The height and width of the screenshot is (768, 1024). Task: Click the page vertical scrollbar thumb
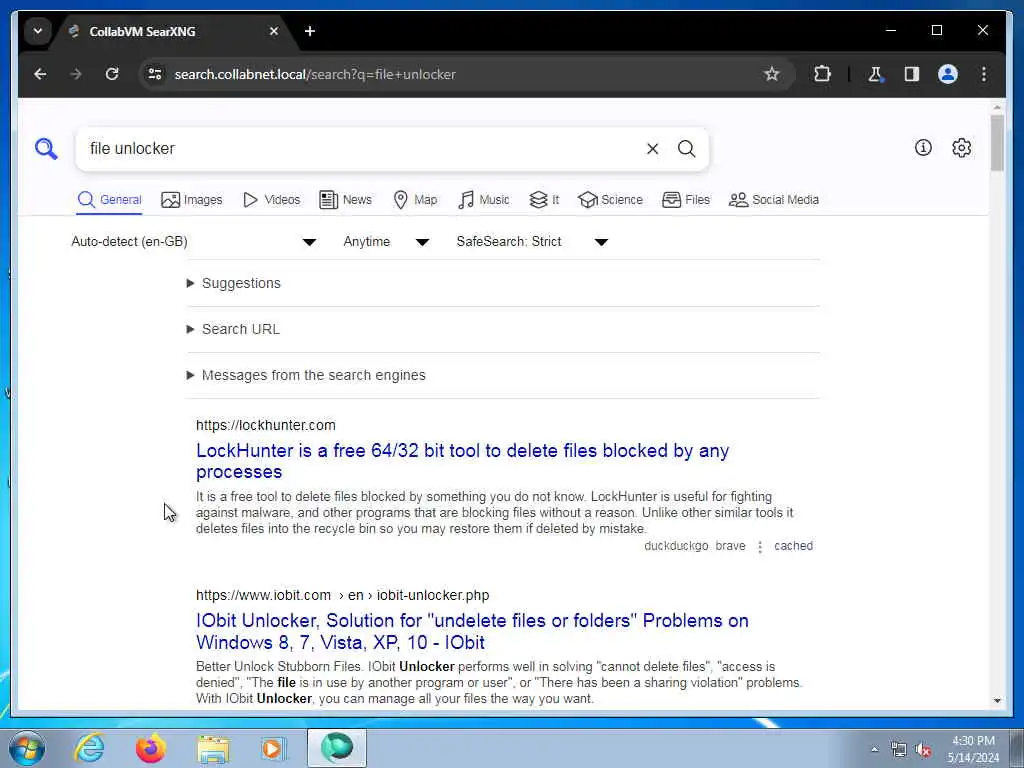[x=997, y=142]
